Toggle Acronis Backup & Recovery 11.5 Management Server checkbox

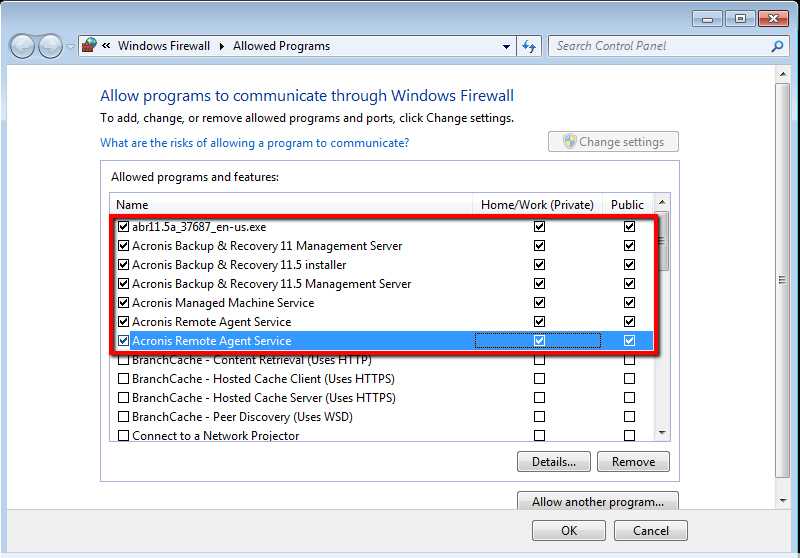tap(123, 284)
